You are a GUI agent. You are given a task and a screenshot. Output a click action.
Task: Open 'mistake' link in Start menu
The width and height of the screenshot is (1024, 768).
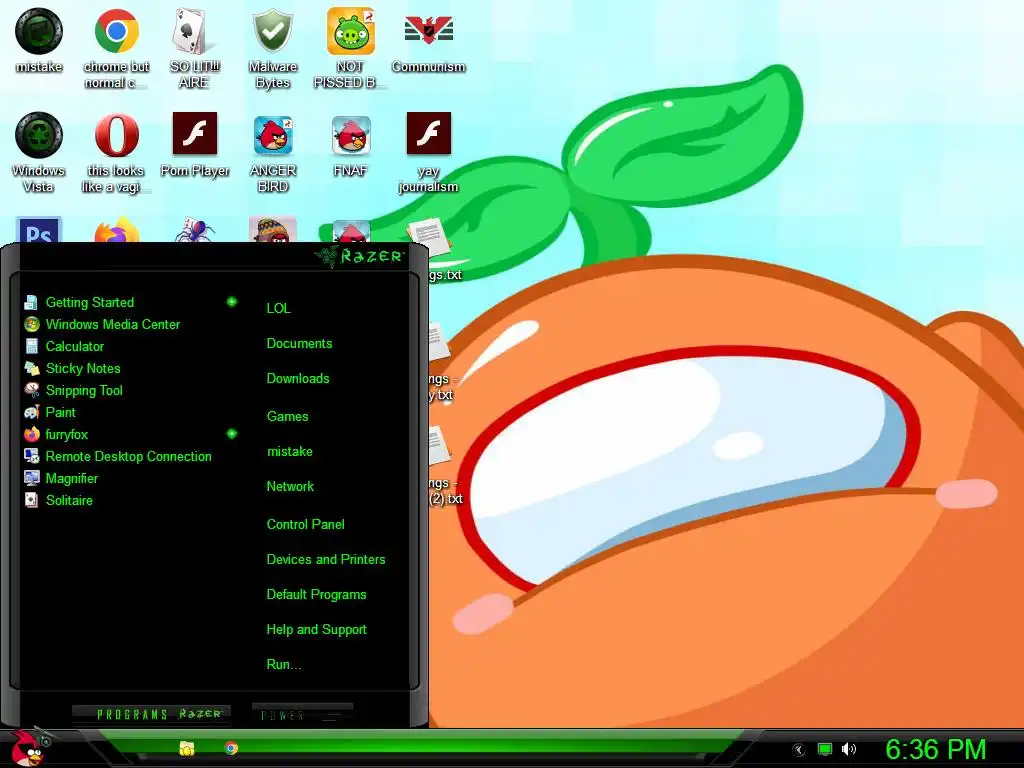point(289,451)
